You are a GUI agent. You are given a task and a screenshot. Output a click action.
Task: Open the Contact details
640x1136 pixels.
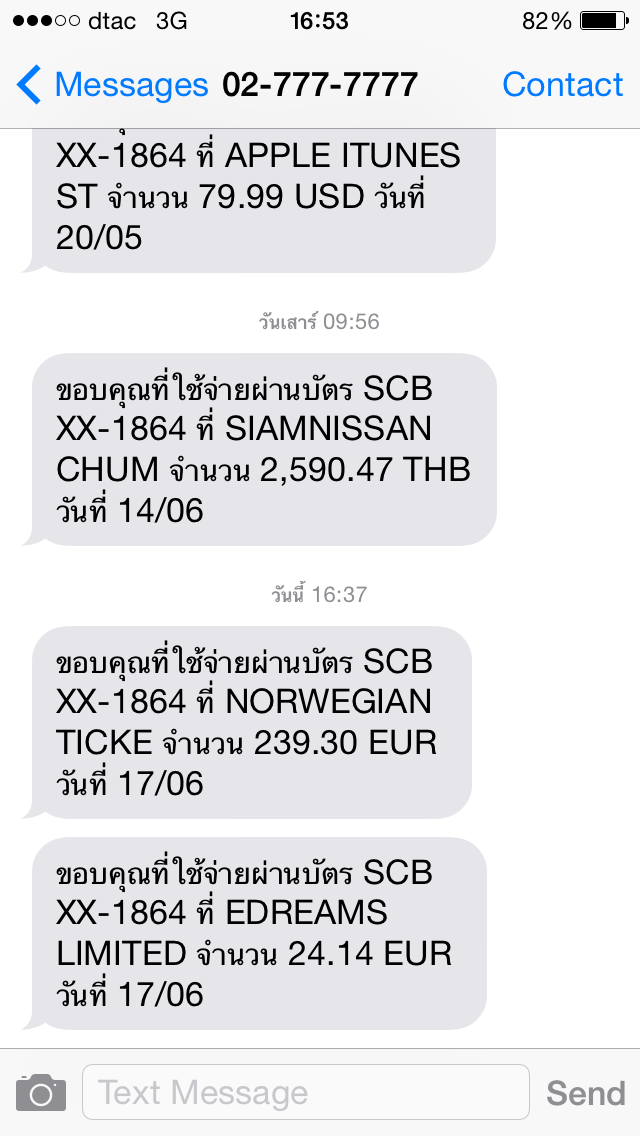562,85
